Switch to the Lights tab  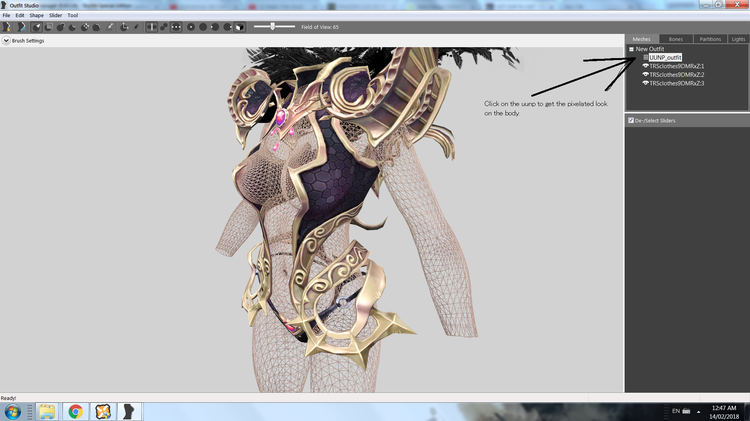739,39
